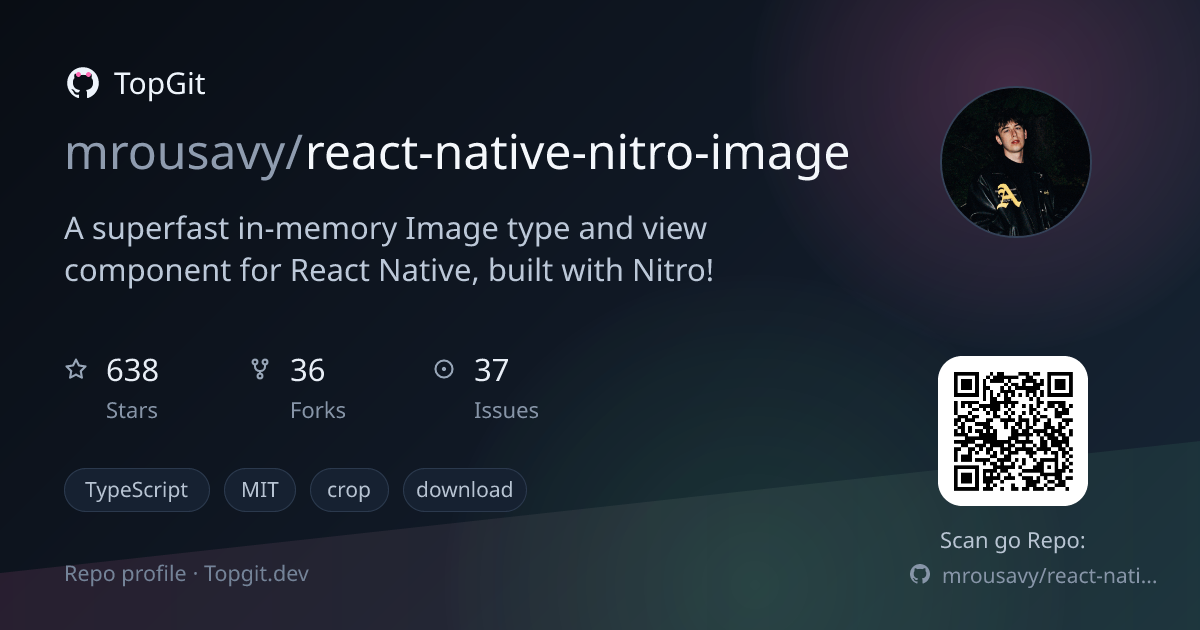The width and height of the screenshot is (1200, 630).
Task: Open the react-native-nitro-image repo title
Action: tap(577, 154)
